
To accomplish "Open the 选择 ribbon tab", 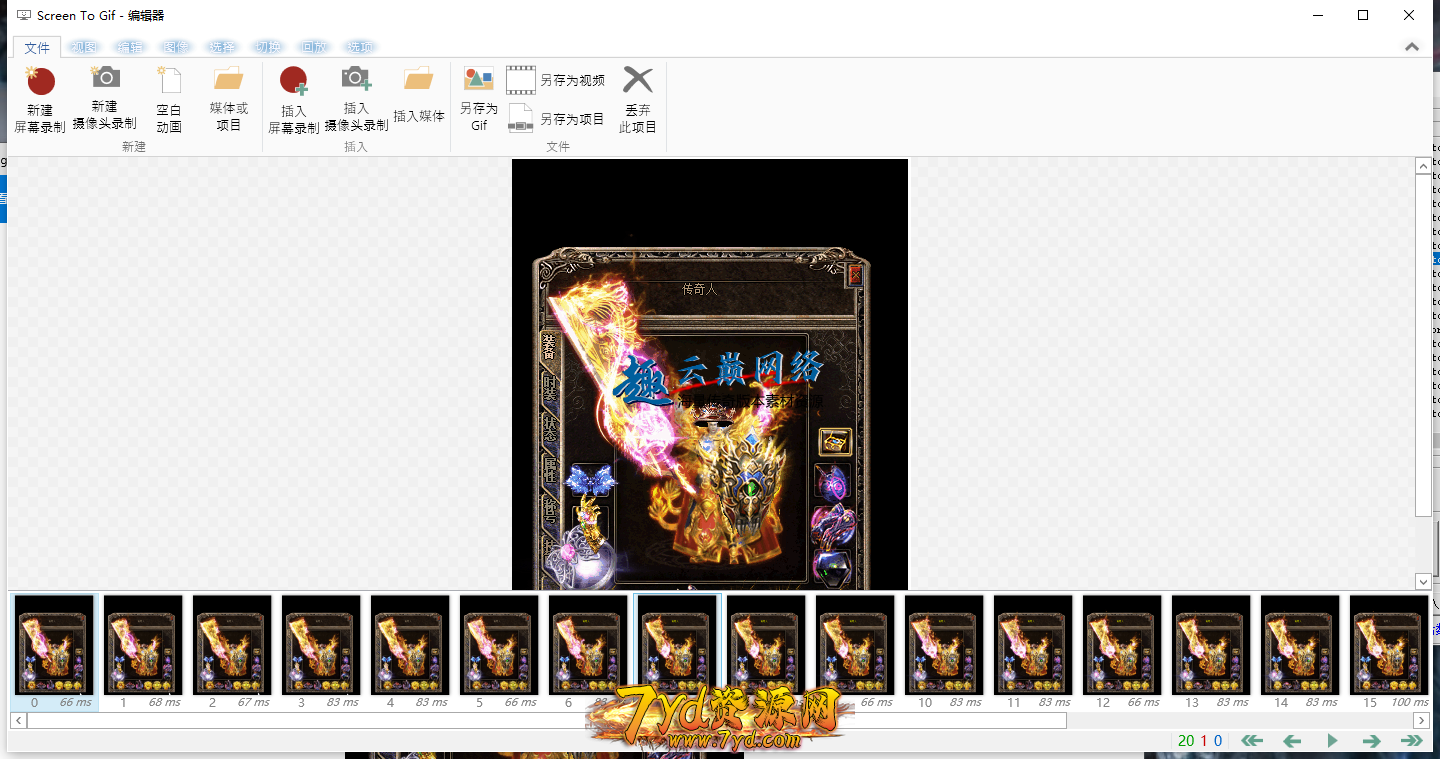I will 222,47.
